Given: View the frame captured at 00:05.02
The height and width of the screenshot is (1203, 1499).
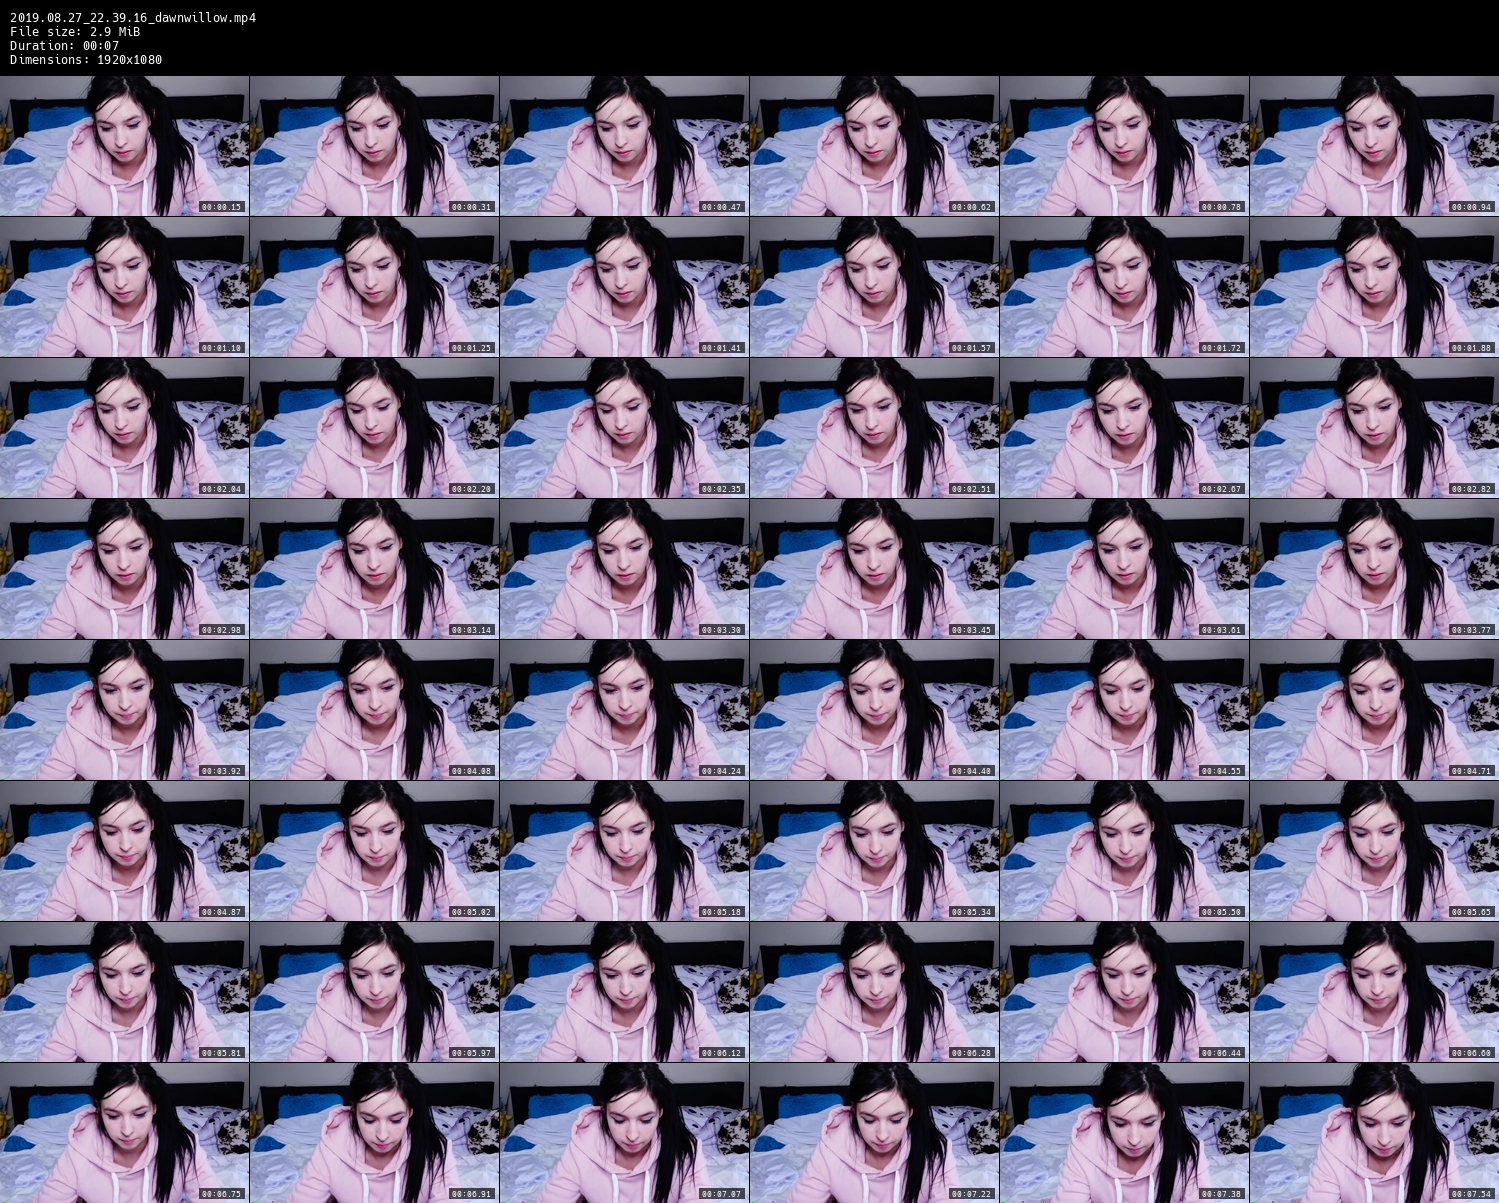Looking at the screenshot, I should coord(374,851).
